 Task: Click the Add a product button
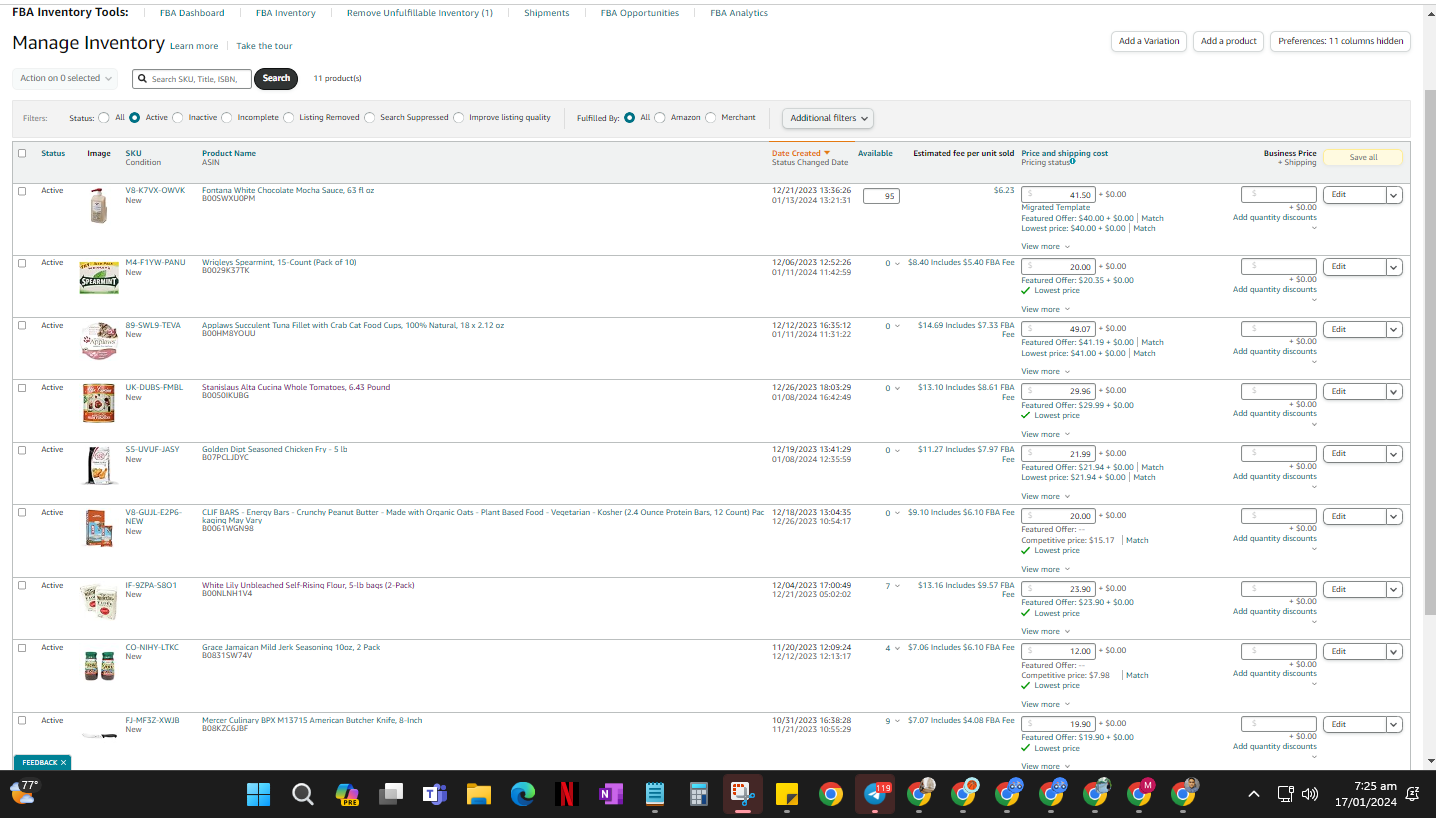click(x=1228, y=41)
